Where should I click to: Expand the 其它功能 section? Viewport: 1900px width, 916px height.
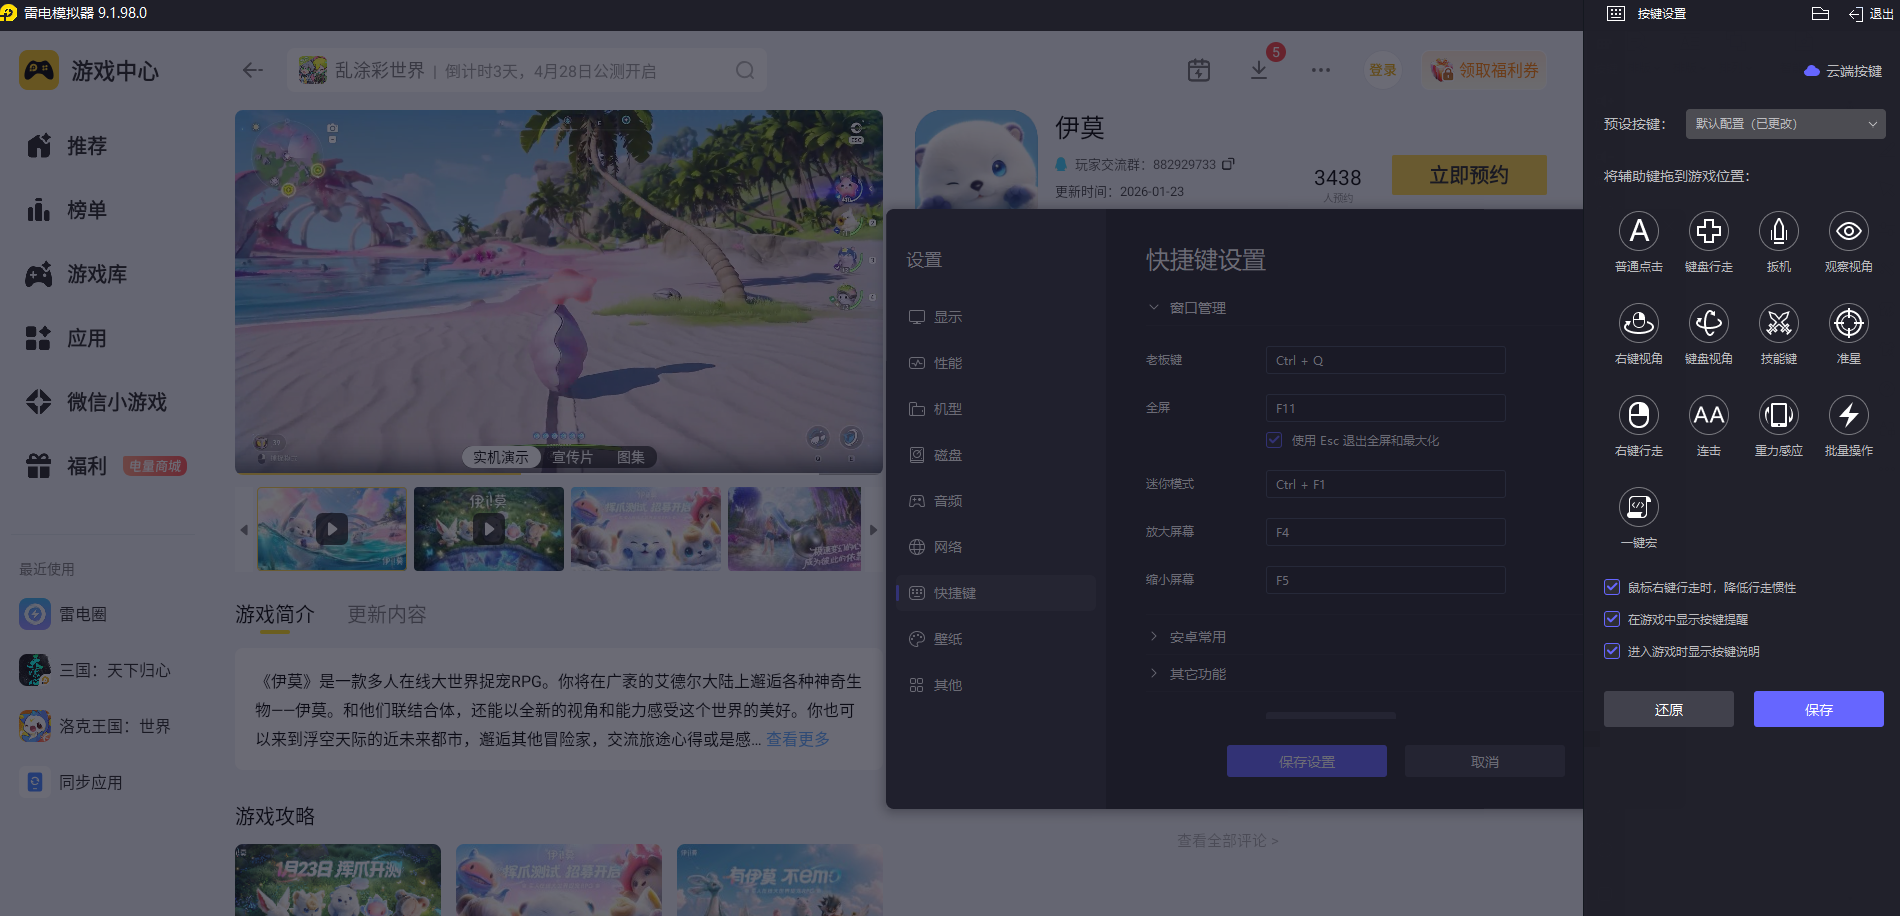[1187, 674]
